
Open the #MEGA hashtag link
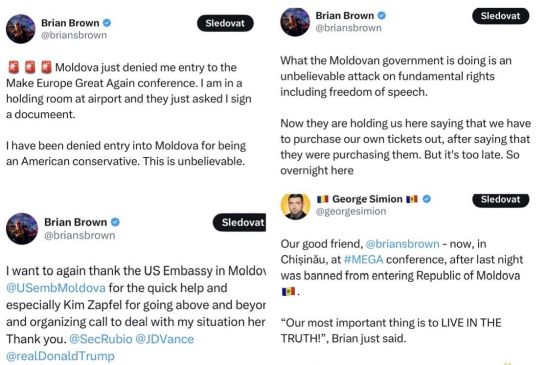click(x=363, y=259)
